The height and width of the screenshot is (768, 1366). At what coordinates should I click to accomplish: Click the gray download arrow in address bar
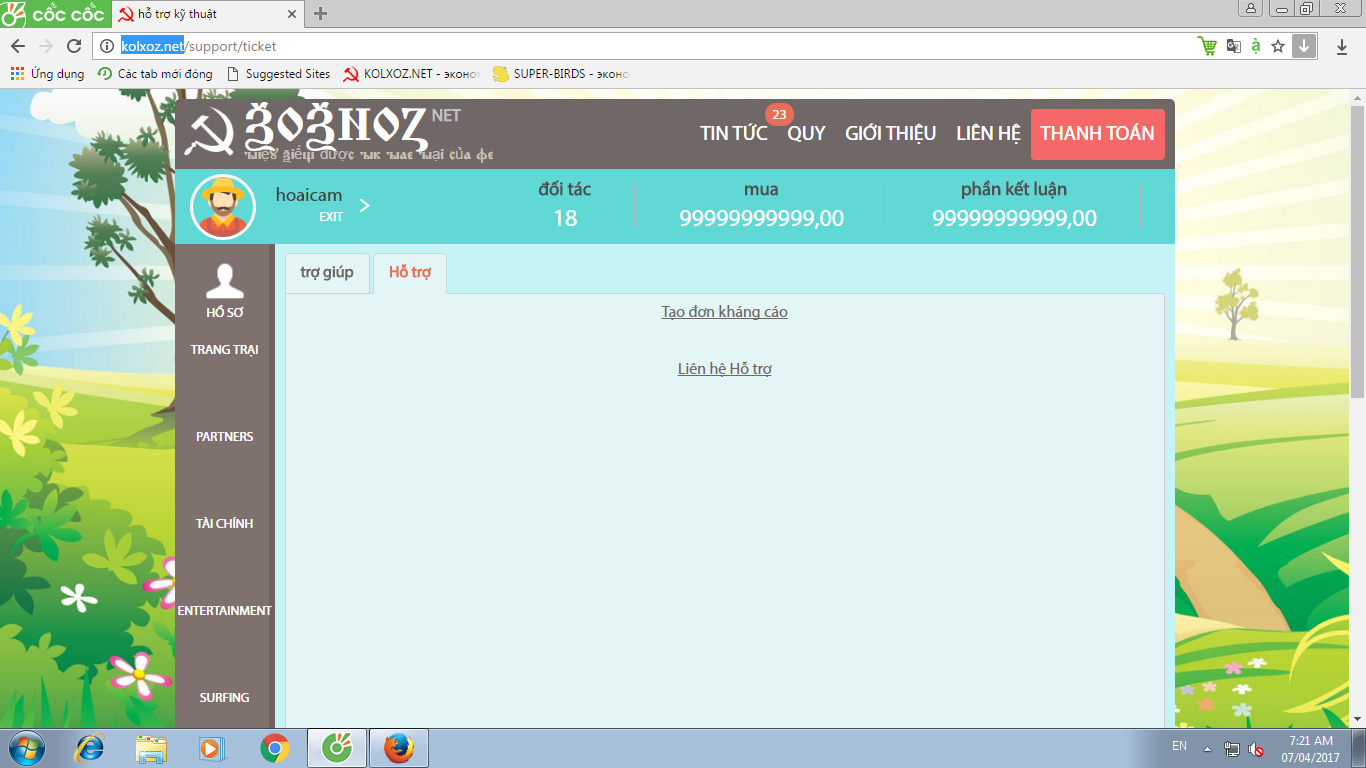[1303, 46]
